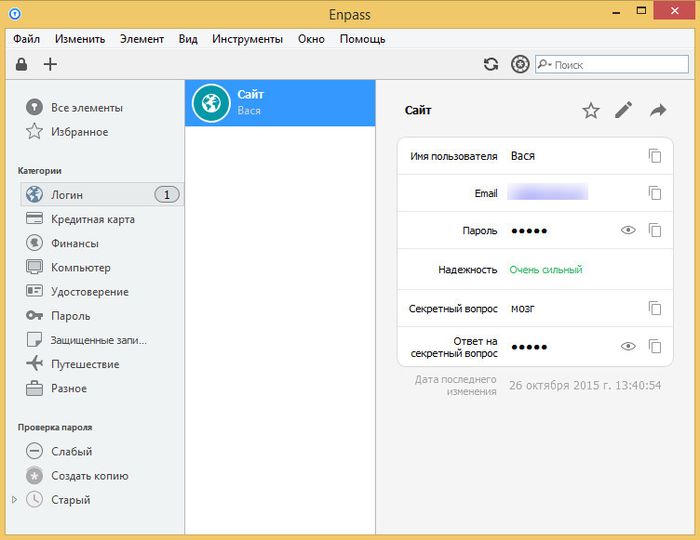Add a new item with plus icon
This screenshot has height=540, width=700.
[50, 64]
